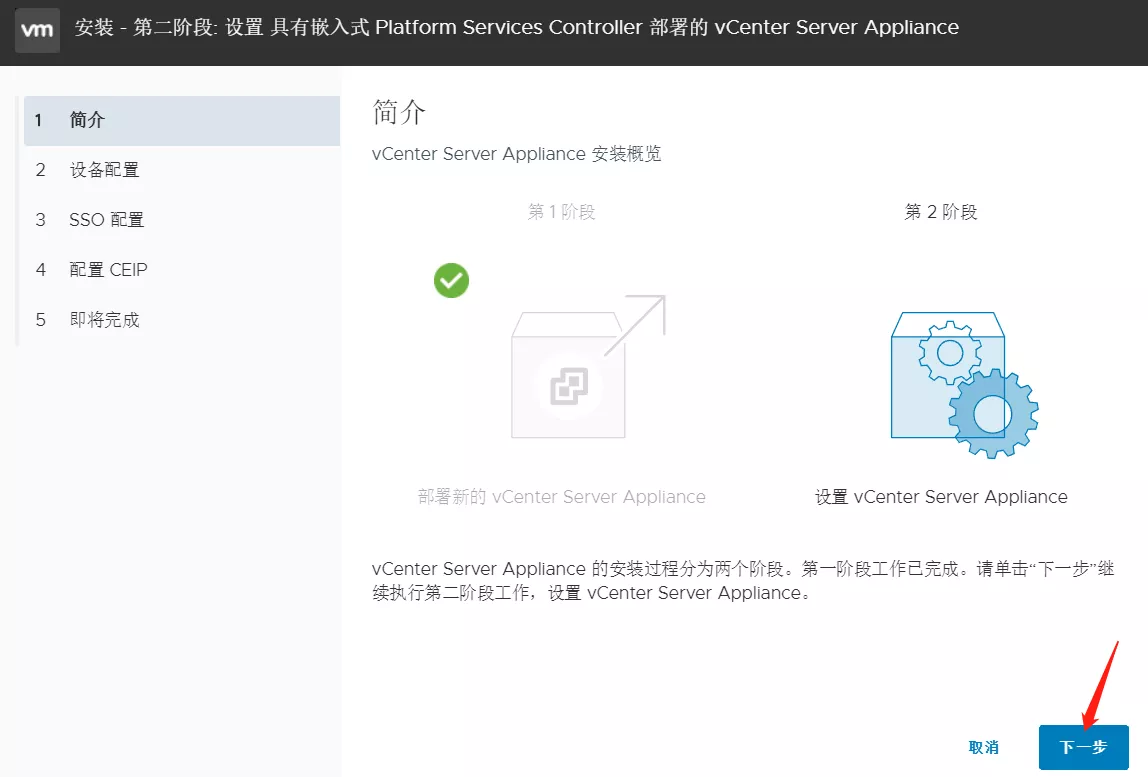Click the 安装概览 subtitle text
Viewport: 1148px width, 777px height.
click(x=516, y=154)
